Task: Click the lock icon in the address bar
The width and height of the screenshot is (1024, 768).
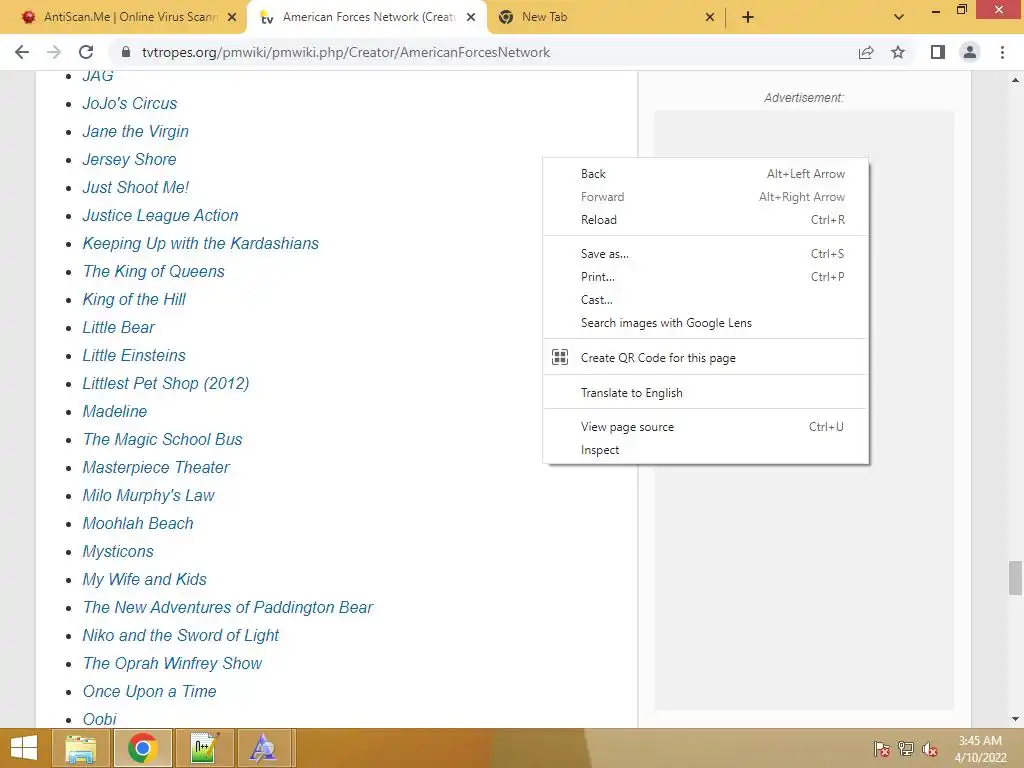Action: (126, 52)
